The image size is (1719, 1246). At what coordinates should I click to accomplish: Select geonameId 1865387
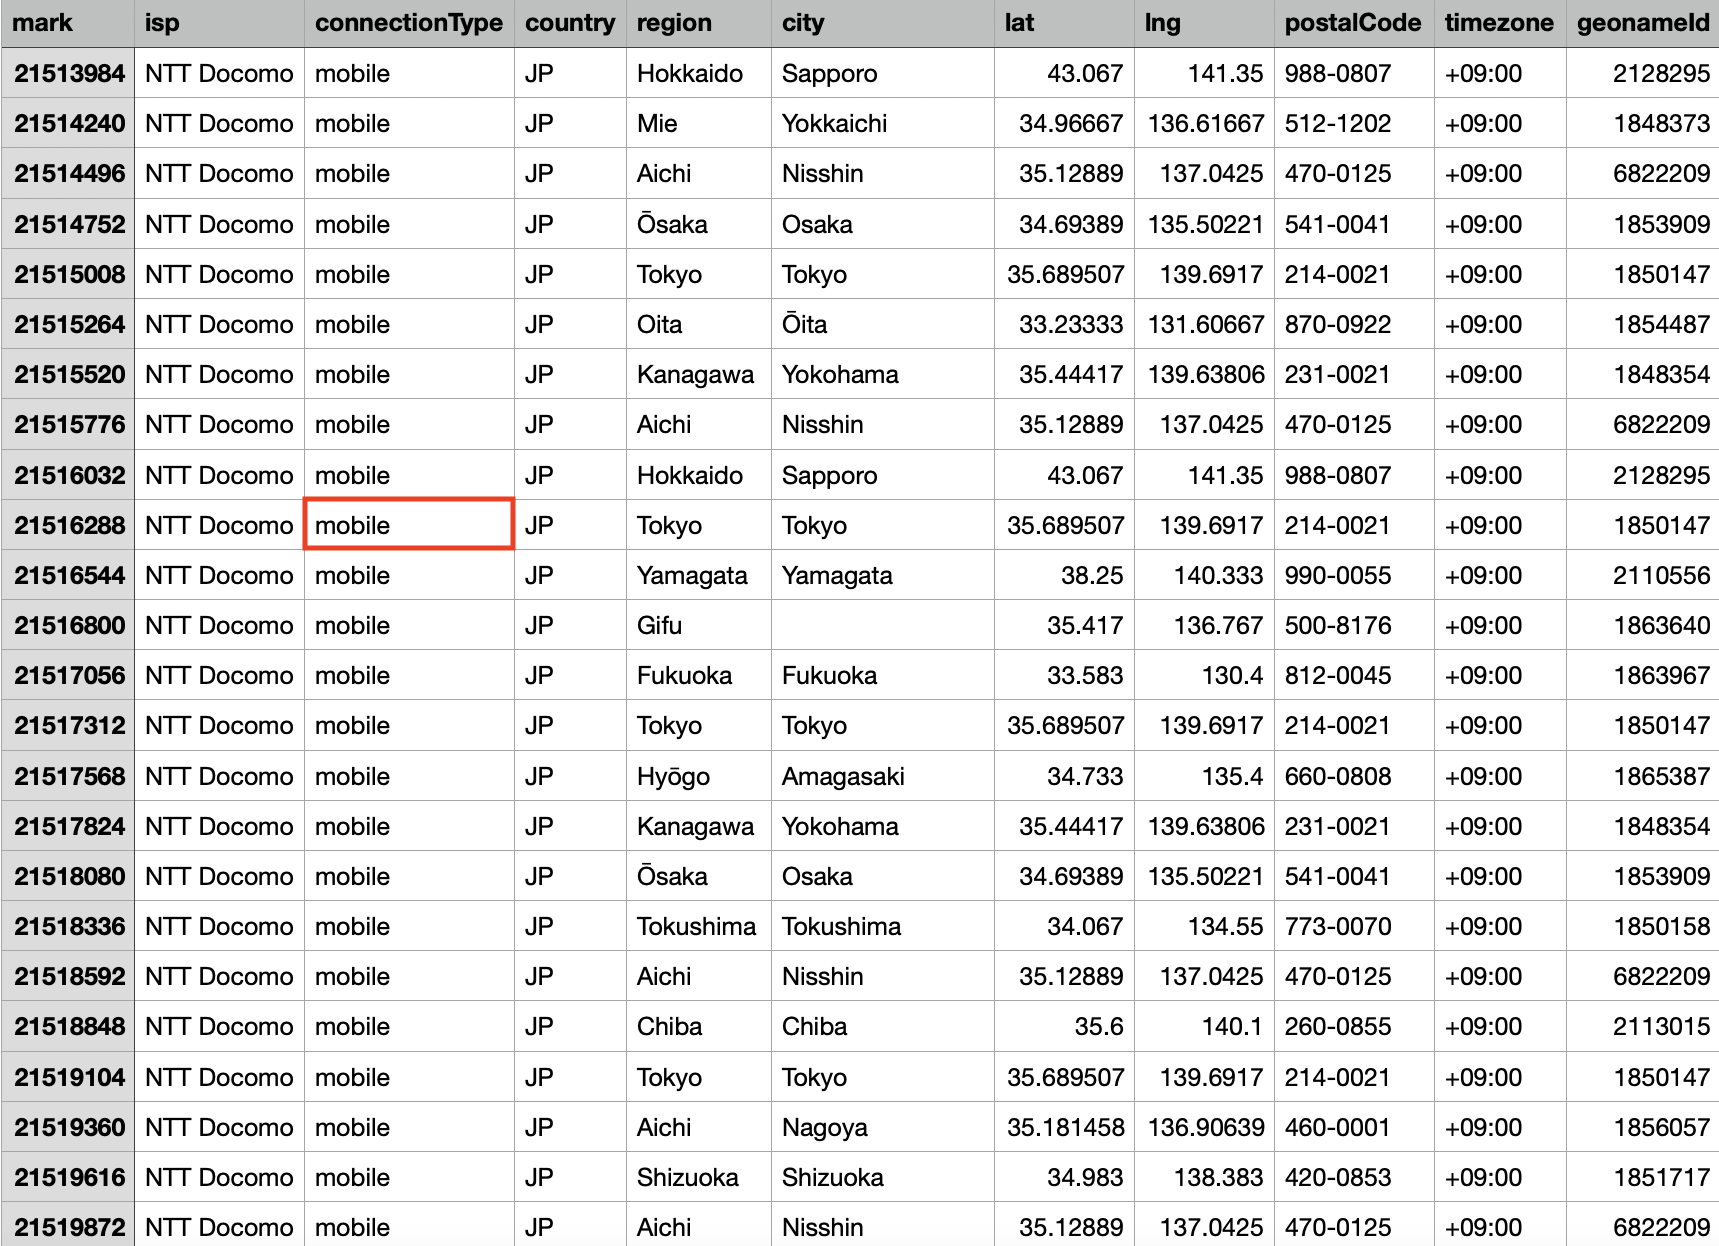(x=1643, y=776)
